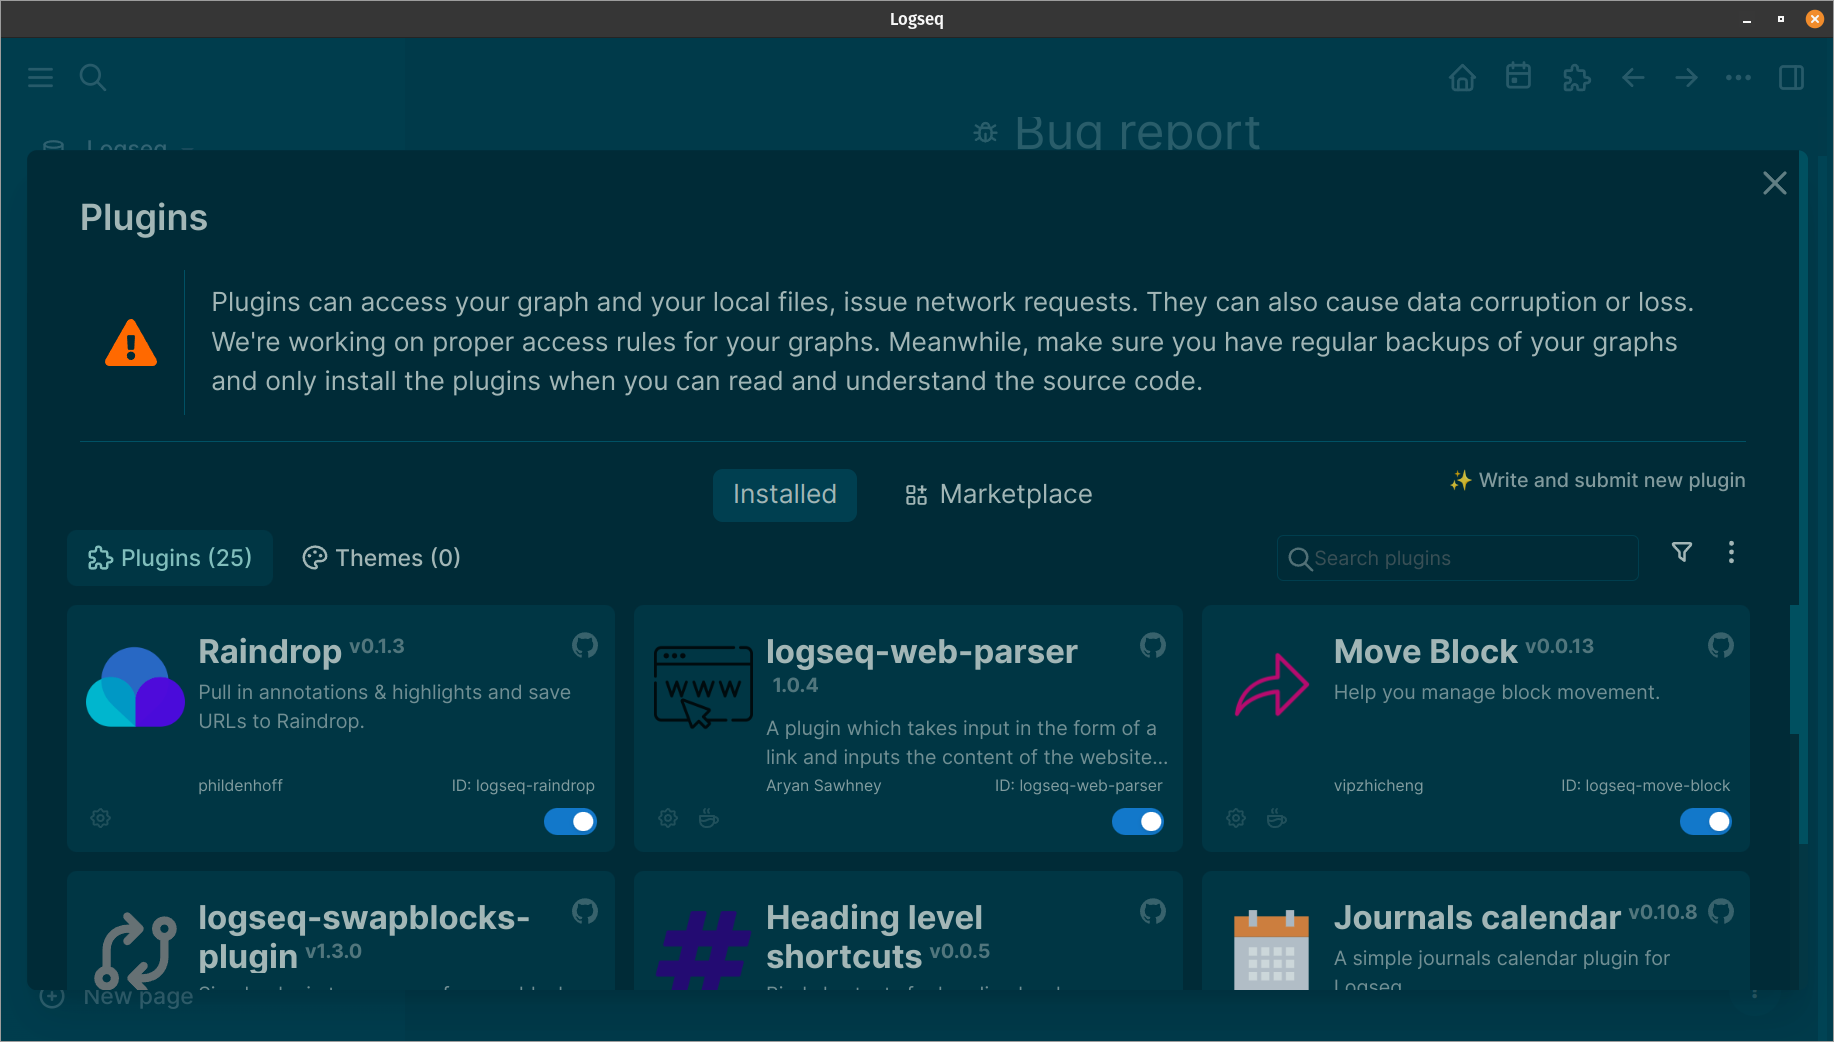Click the plugins puzzle icon in the toolbar
1834x1042 pixels.
click(1576, 77)
